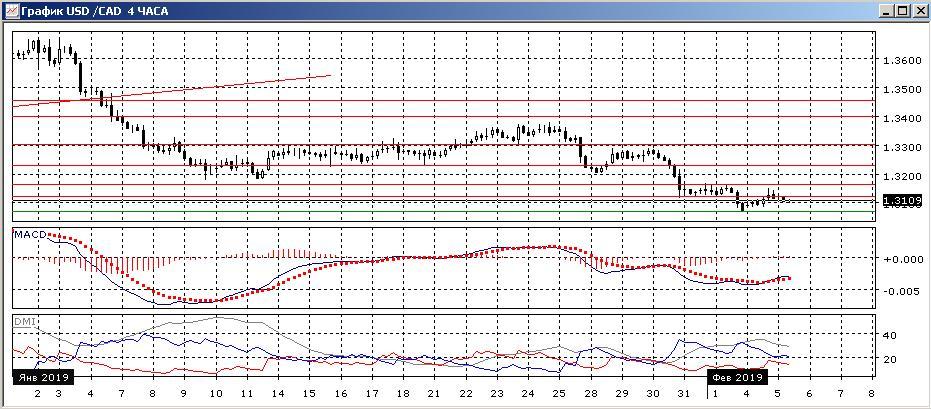Viewport: 931px width, 409px height.
Task: Click date 14 on the time axis
Action: (278, 394)
